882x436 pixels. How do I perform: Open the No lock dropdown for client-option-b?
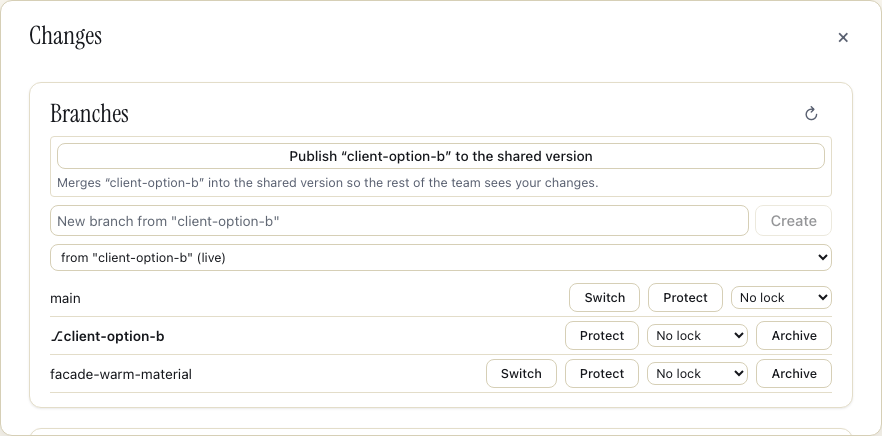[697, 336]
